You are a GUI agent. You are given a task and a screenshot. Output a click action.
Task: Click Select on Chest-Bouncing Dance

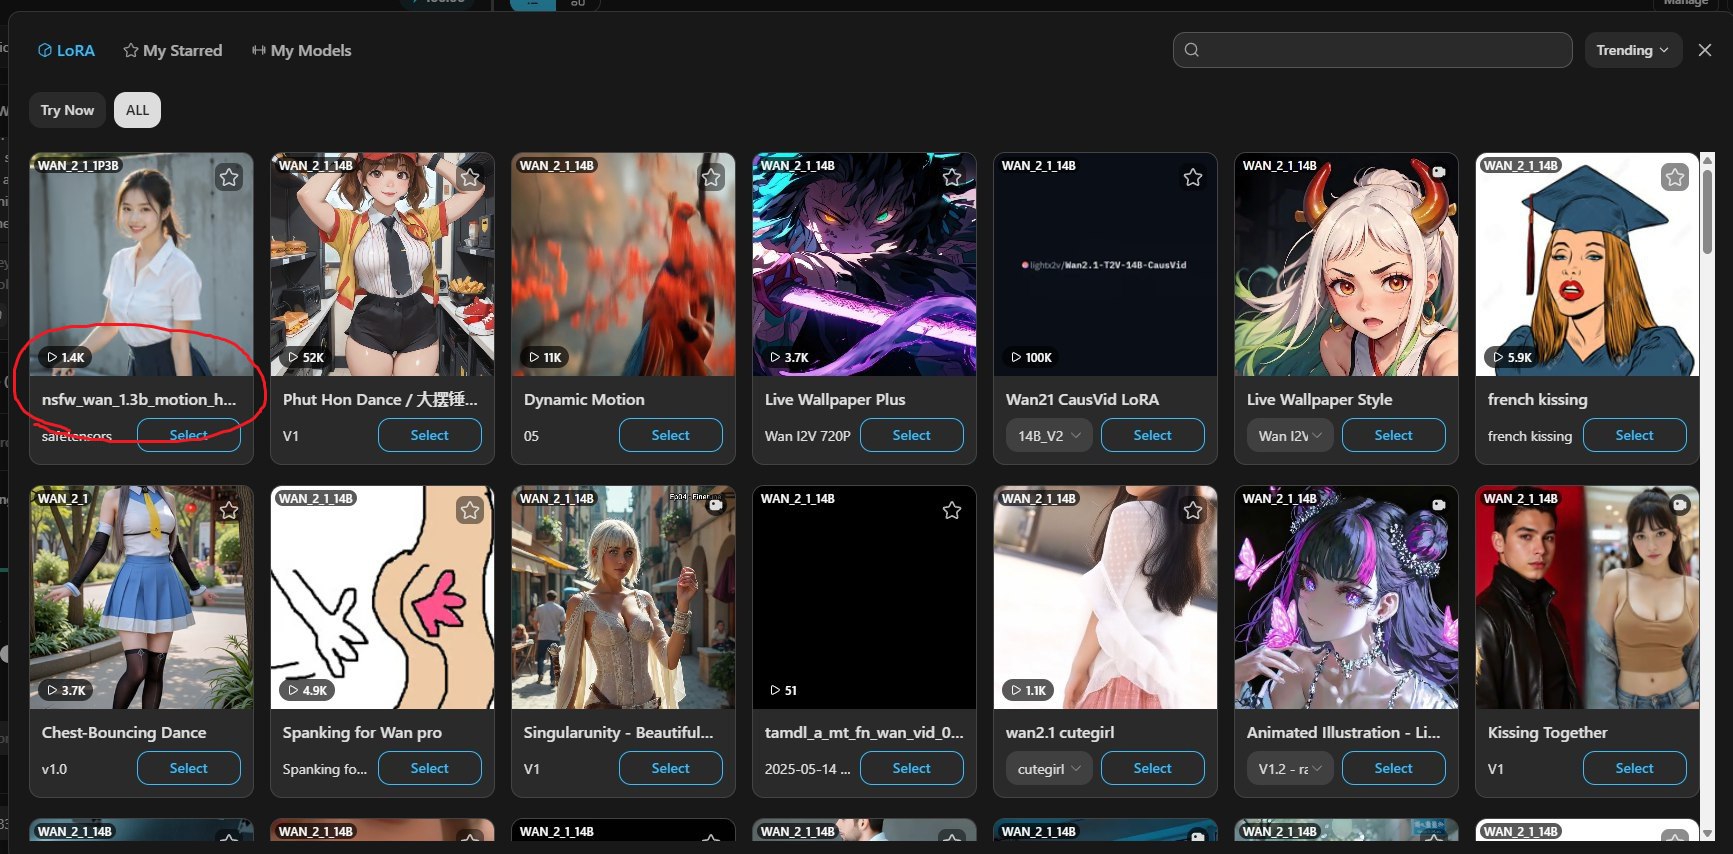point(189,769)
